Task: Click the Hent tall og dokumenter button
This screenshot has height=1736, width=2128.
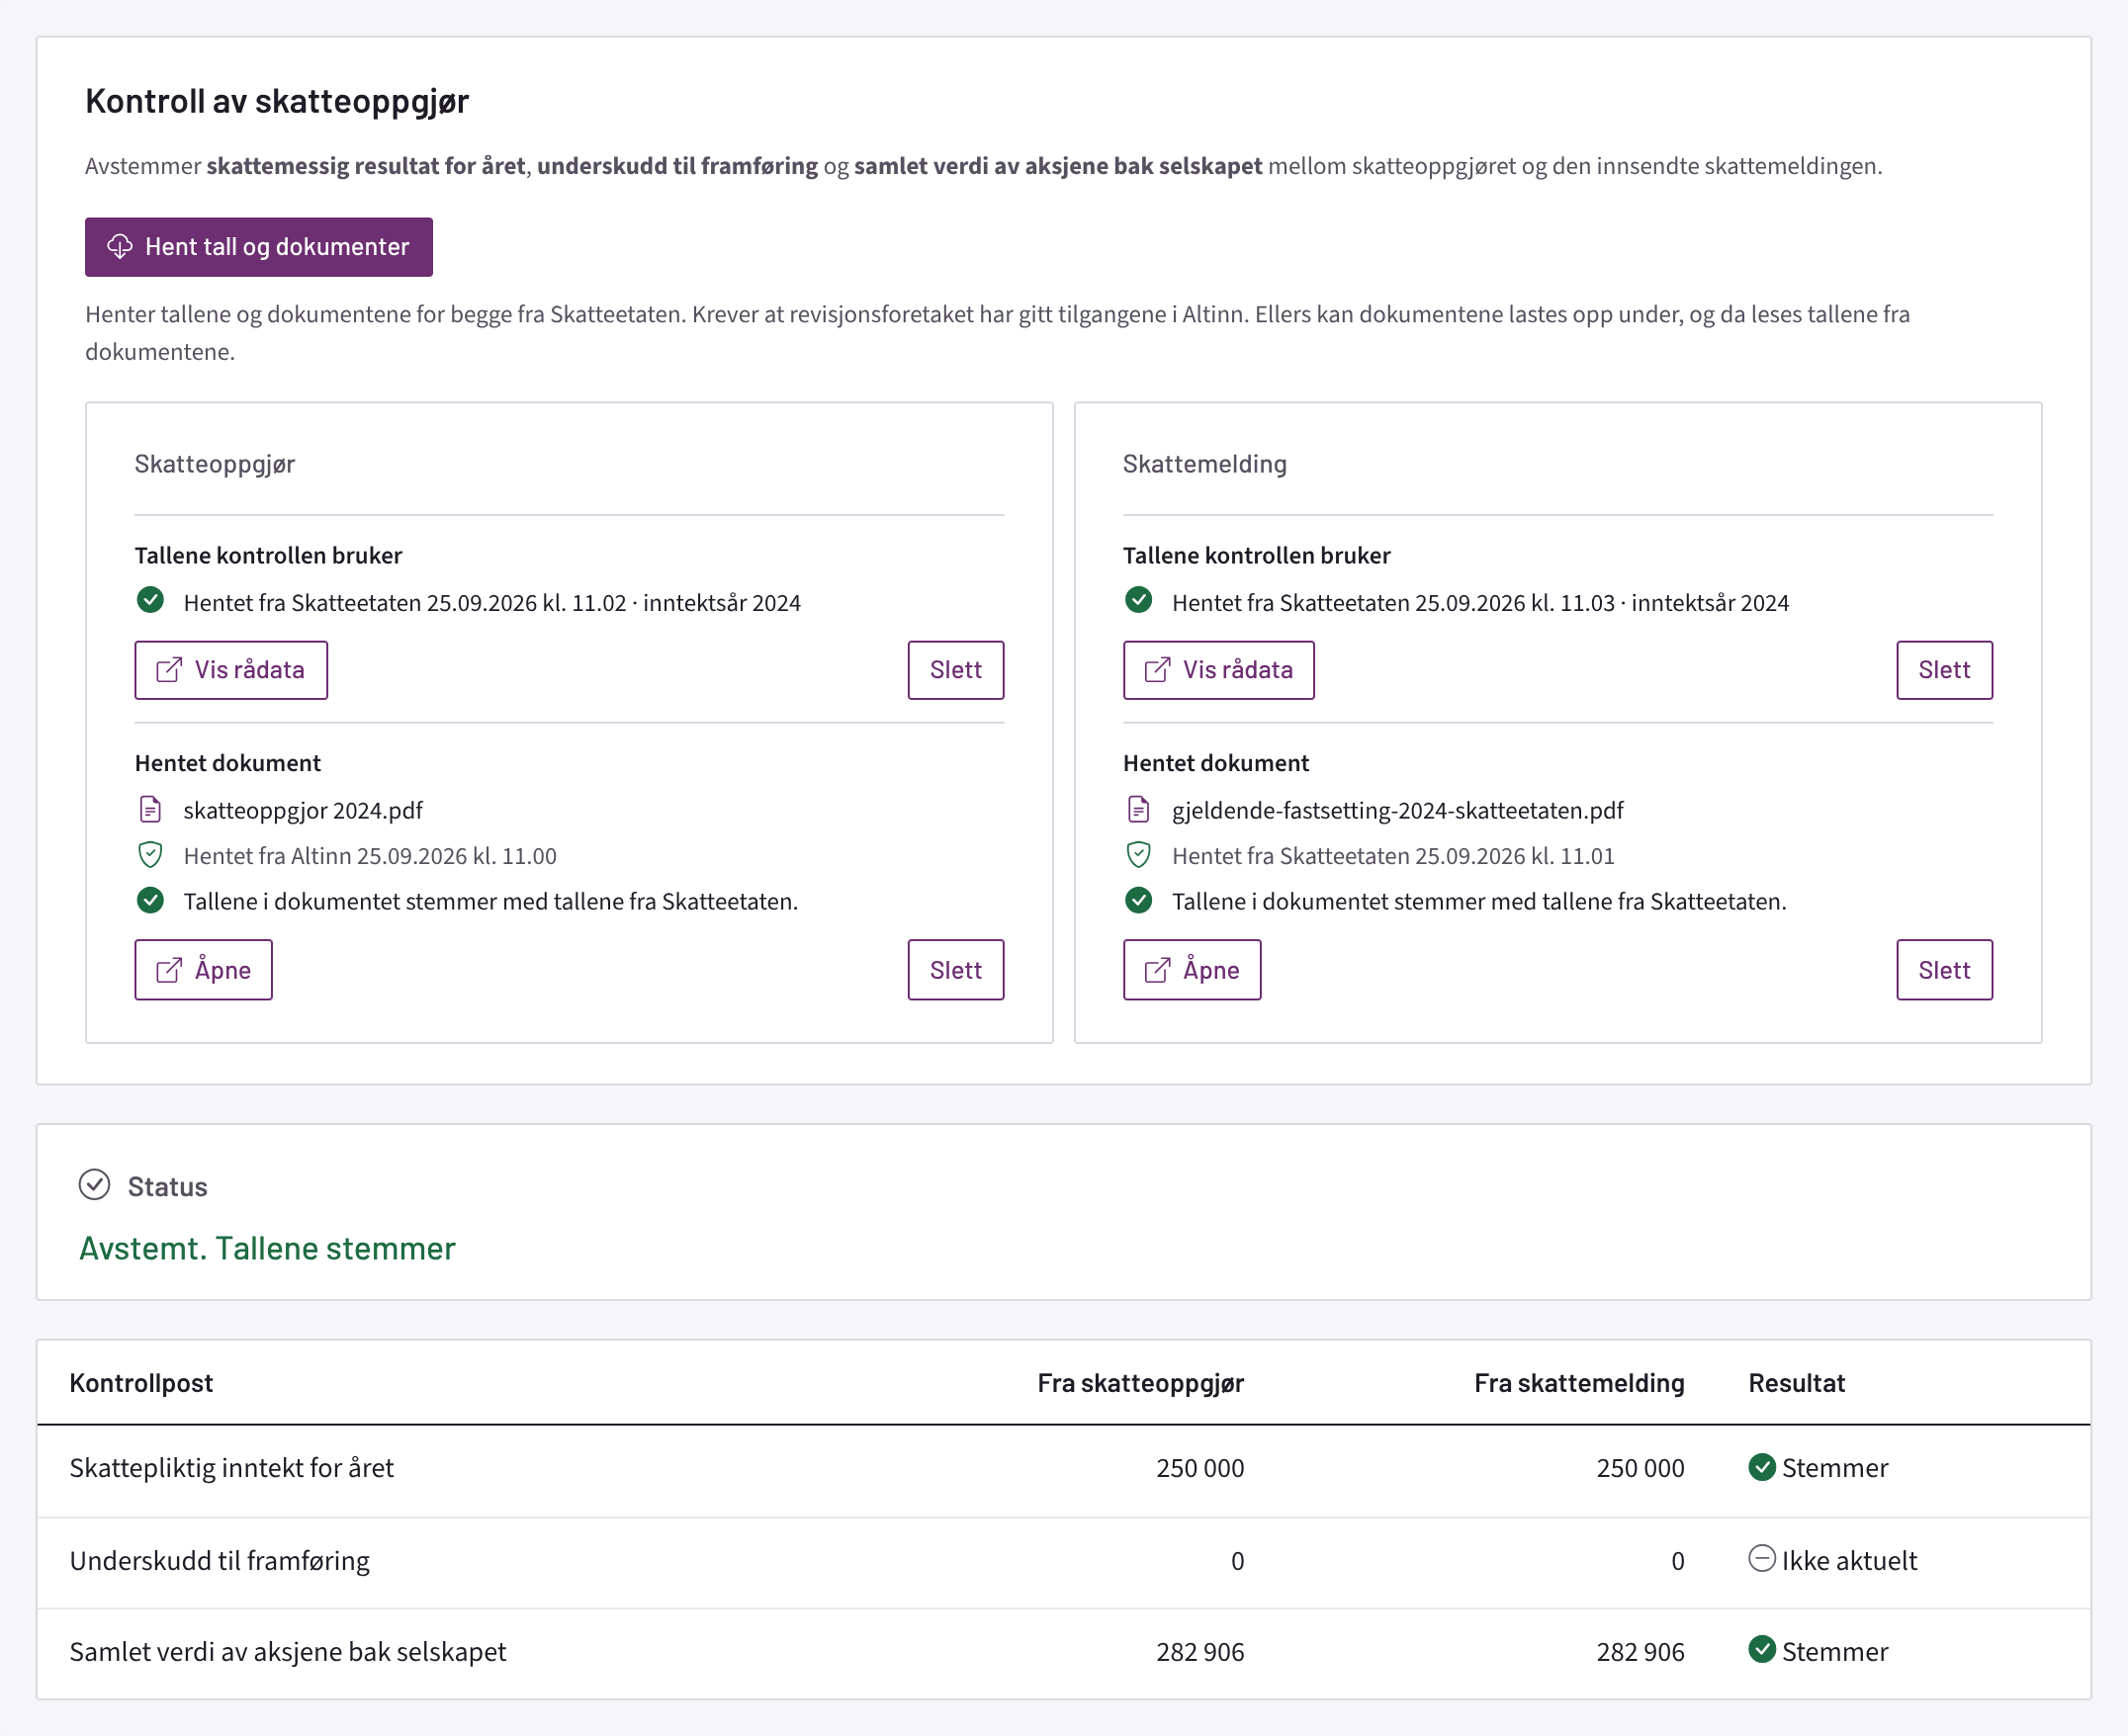Action: tap(258, 247)
